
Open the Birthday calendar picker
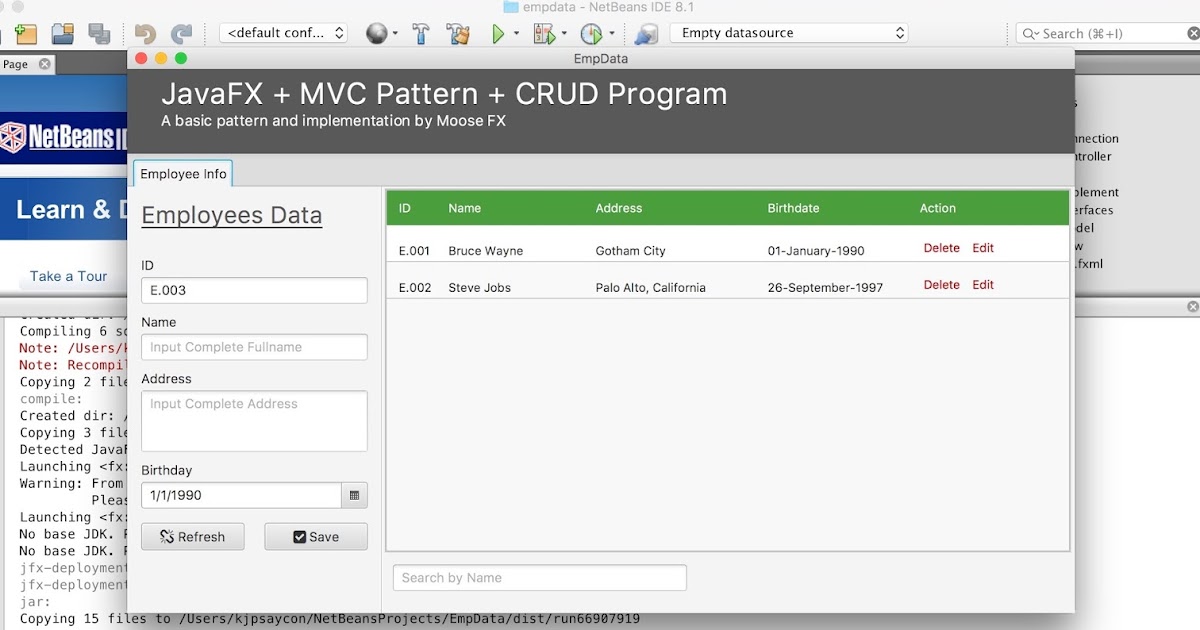[355, 495]
